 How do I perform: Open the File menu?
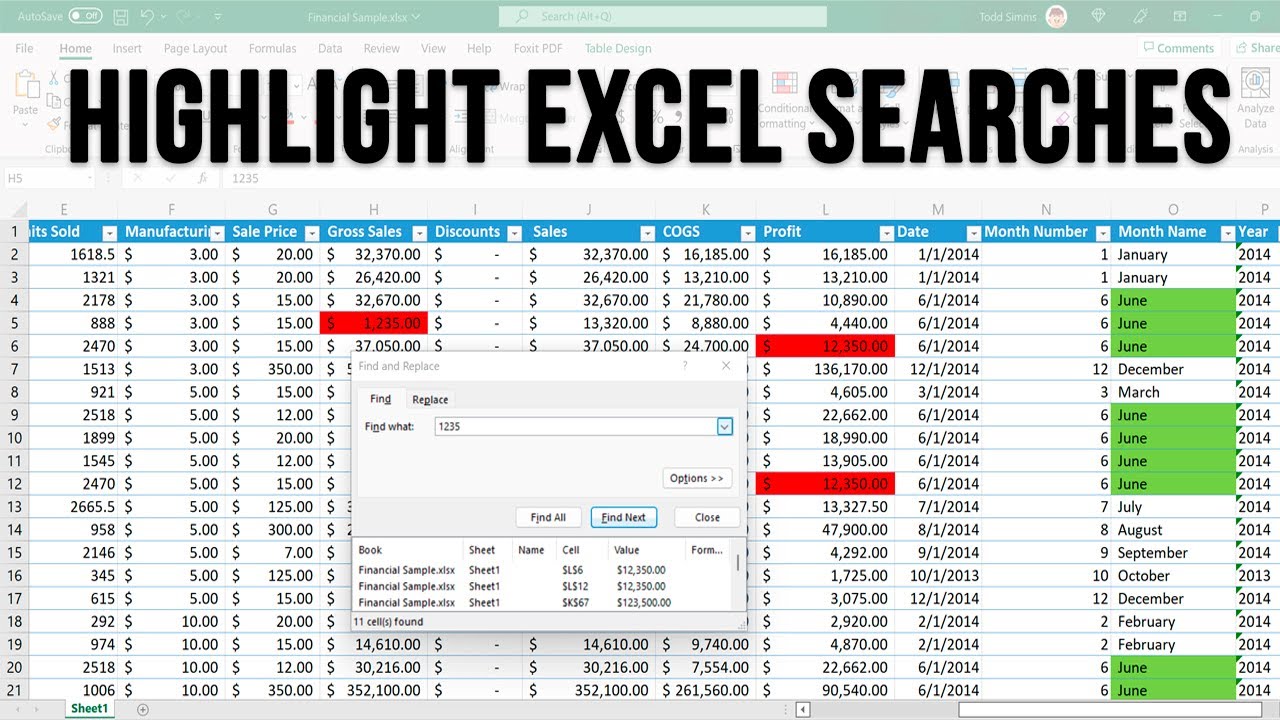[25, 48]
